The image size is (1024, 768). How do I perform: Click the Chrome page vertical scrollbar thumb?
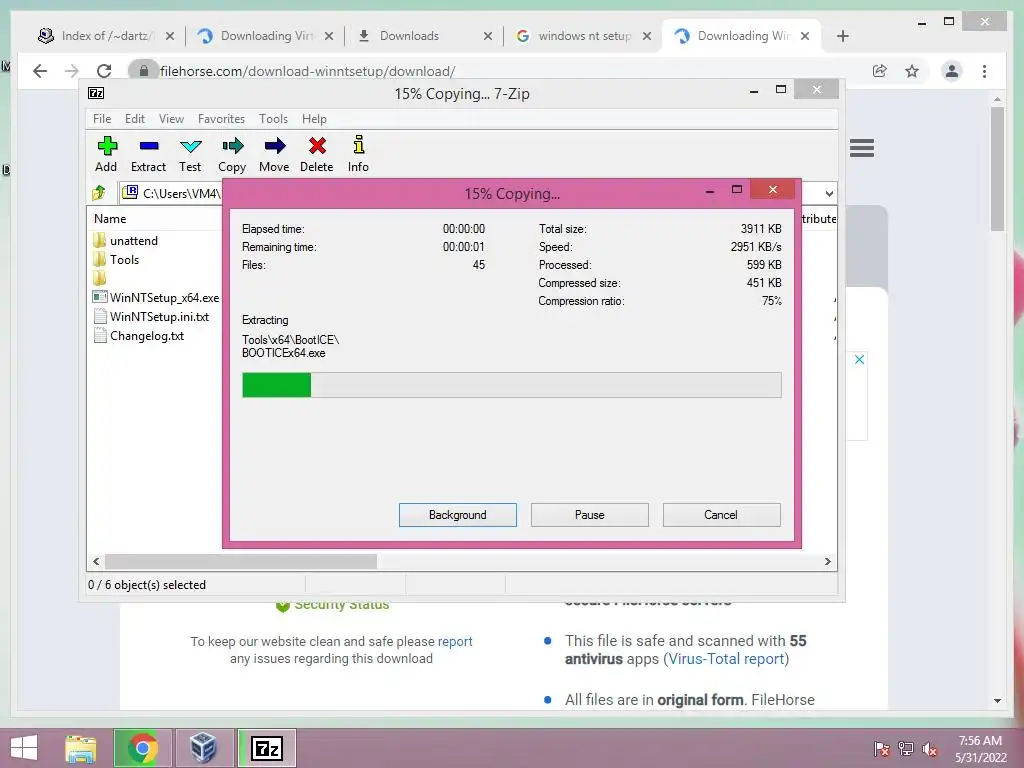click(x=997, y=168)
